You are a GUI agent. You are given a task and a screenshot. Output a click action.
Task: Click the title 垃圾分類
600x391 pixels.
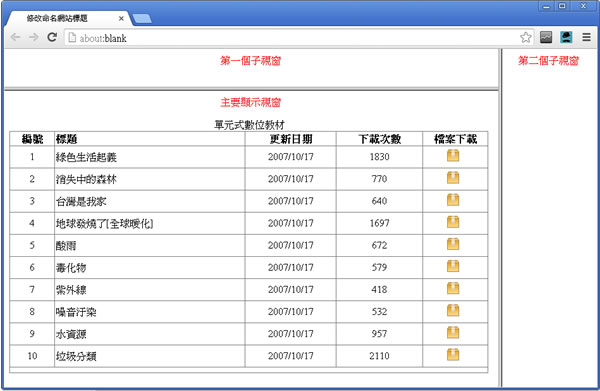pyautogui.click(x=76, y=357)
